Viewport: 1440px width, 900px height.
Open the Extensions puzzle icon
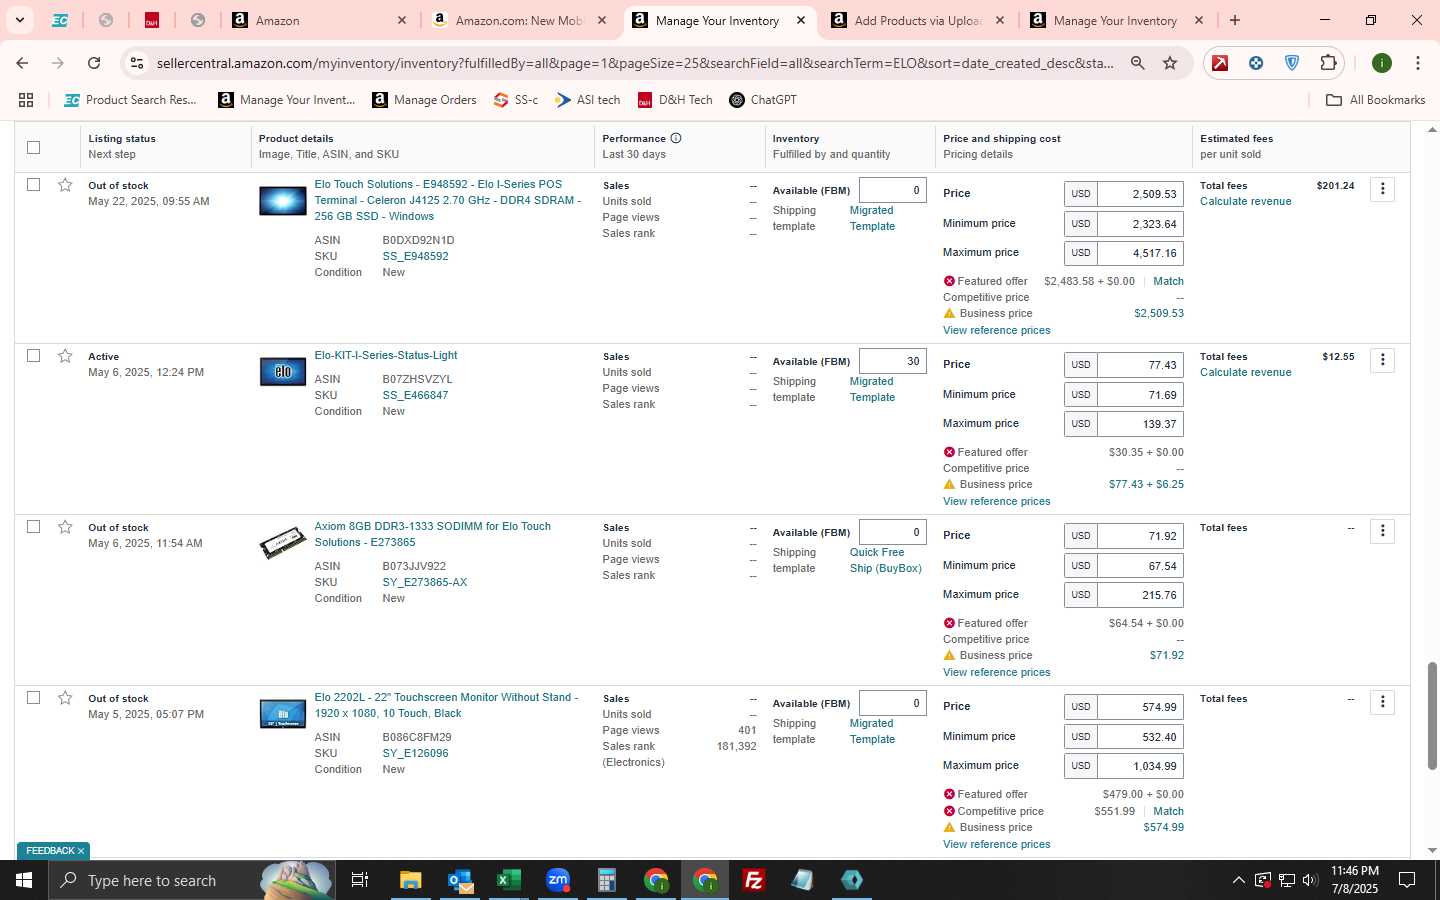tap(1328, 63)
